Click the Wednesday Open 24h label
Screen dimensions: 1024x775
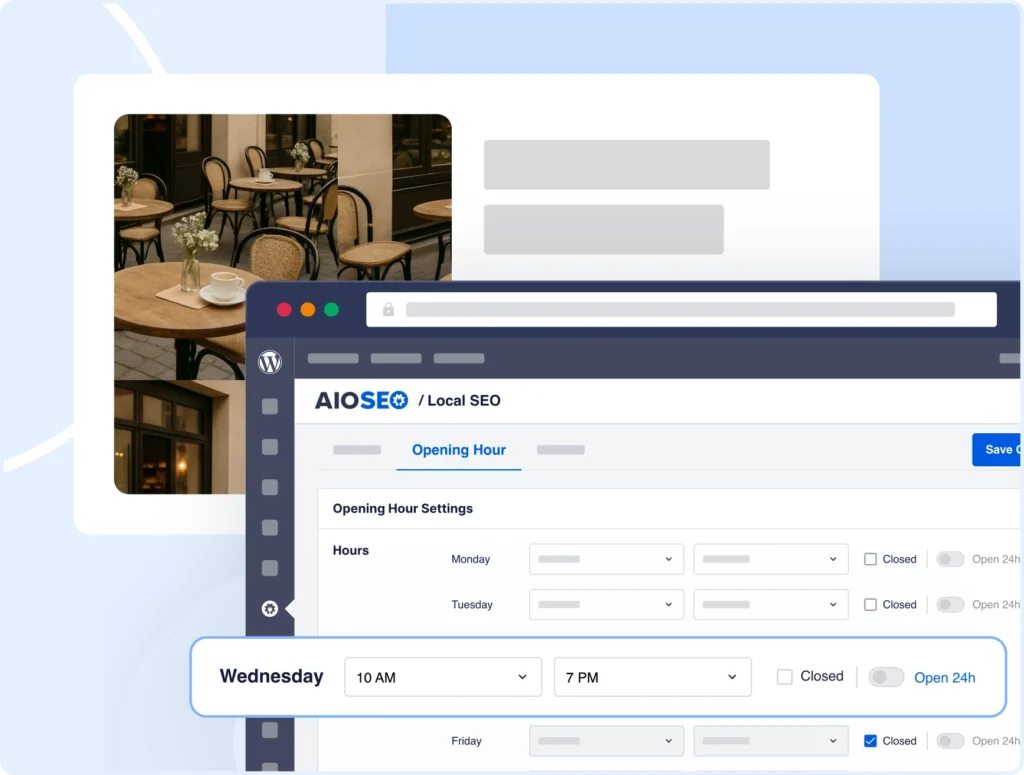pos(944,678)
